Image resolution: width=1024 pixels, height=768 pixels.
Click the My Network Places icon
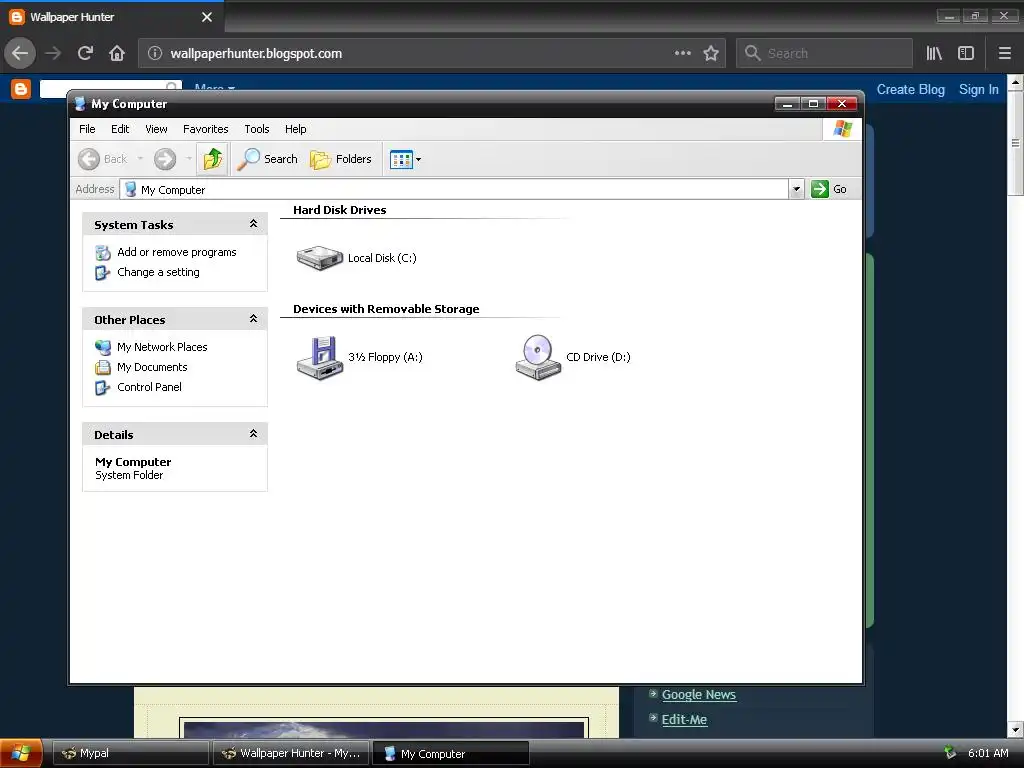point(103,347)
